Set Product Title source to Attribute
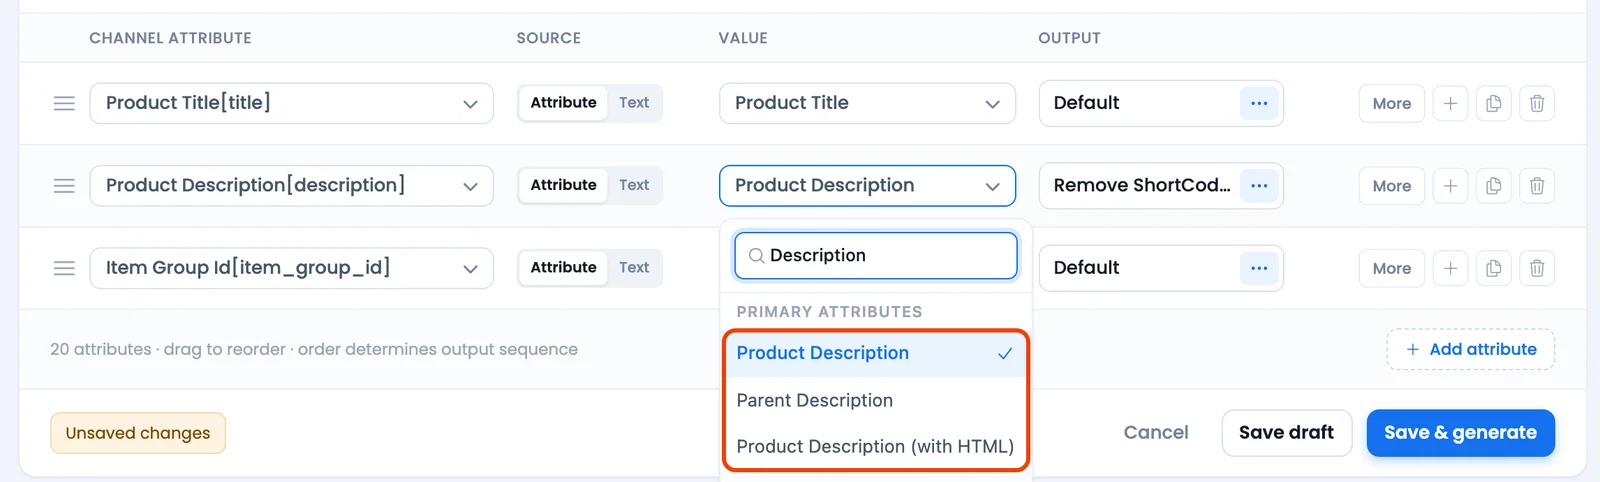 (x=563, y=103)
